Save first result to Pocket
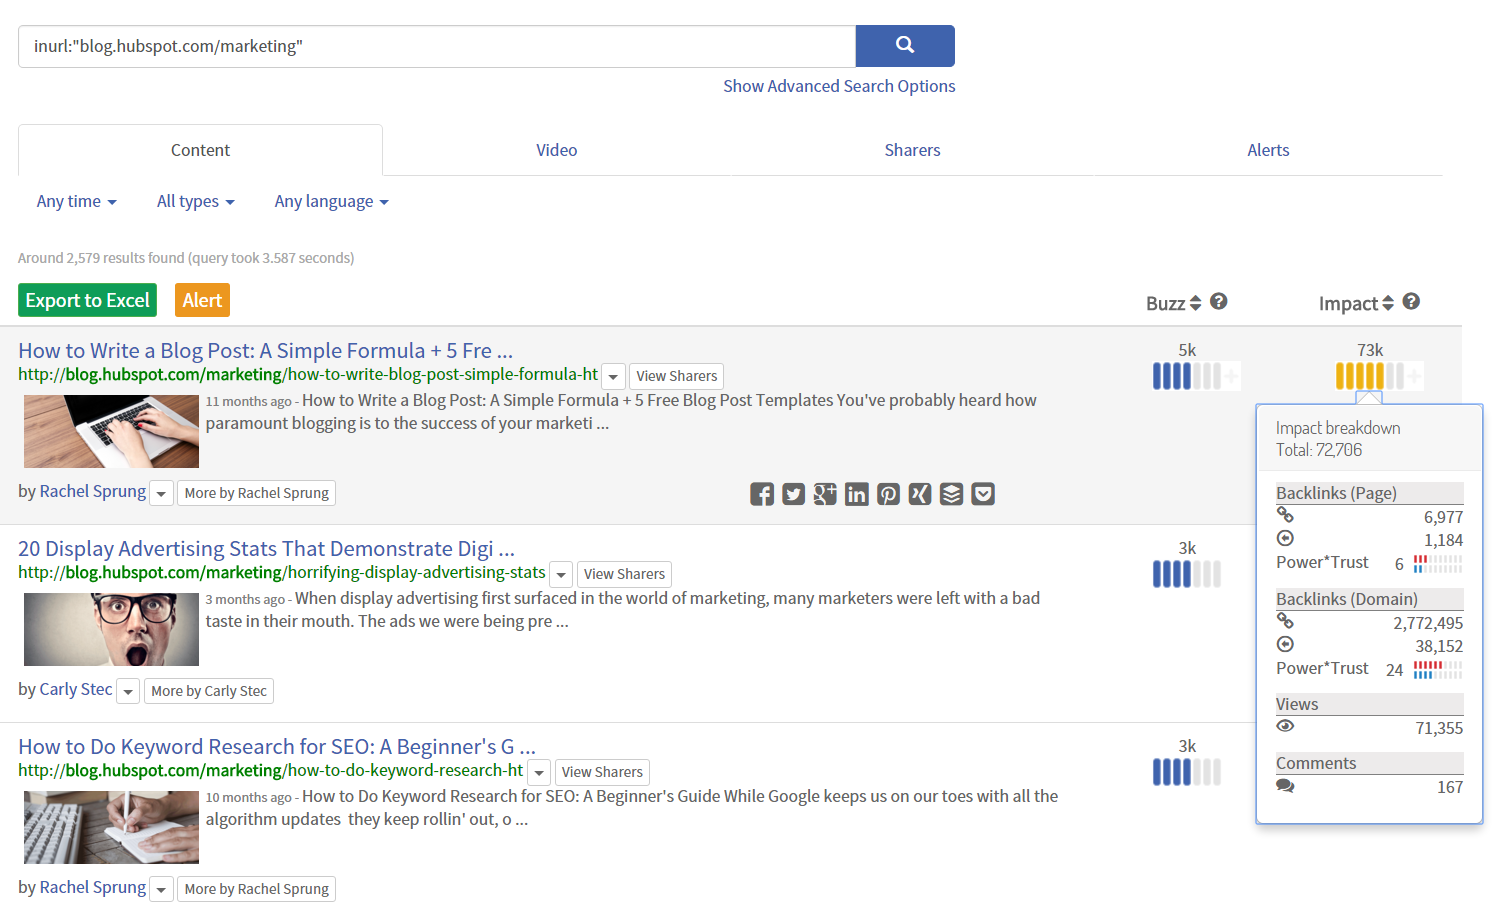1492x918 pixels. click(x=983, y=494)
